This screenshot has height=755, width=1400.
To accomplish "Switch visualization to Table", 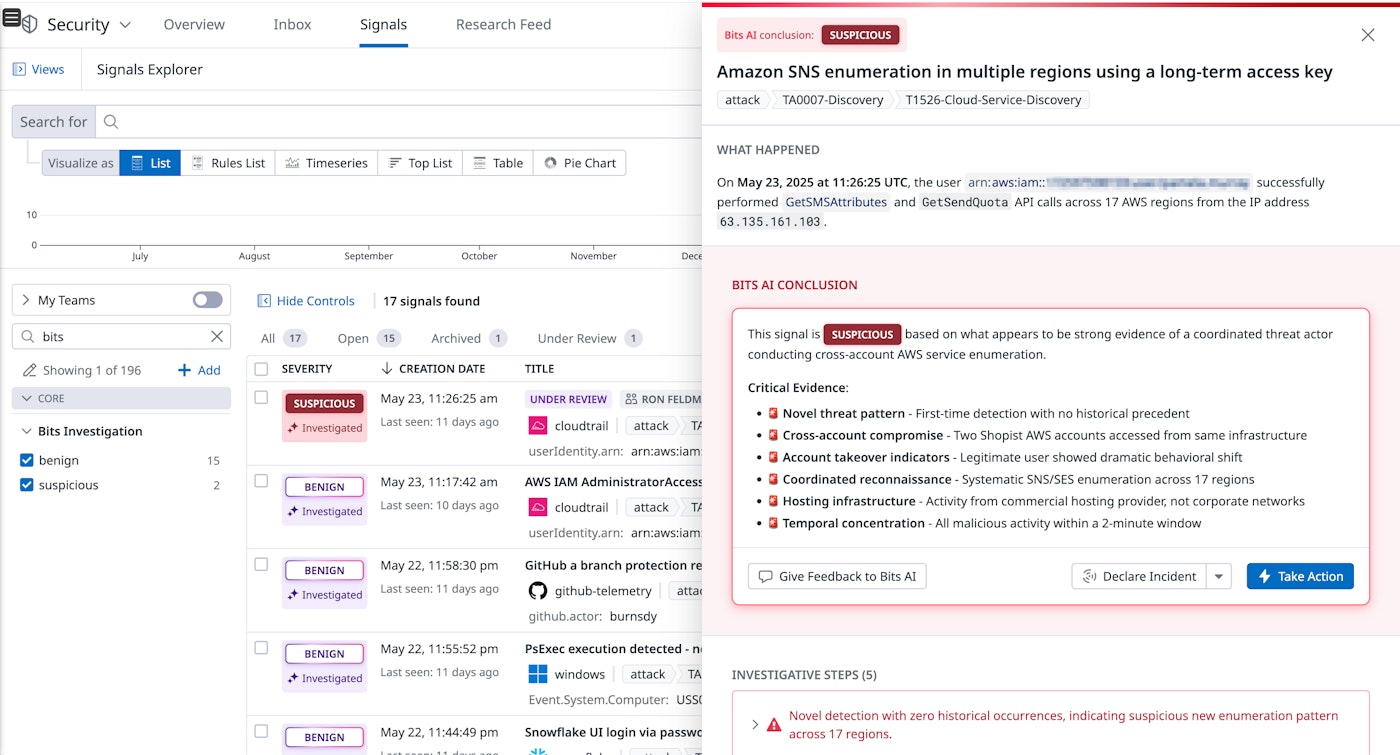I will point(498,163).
